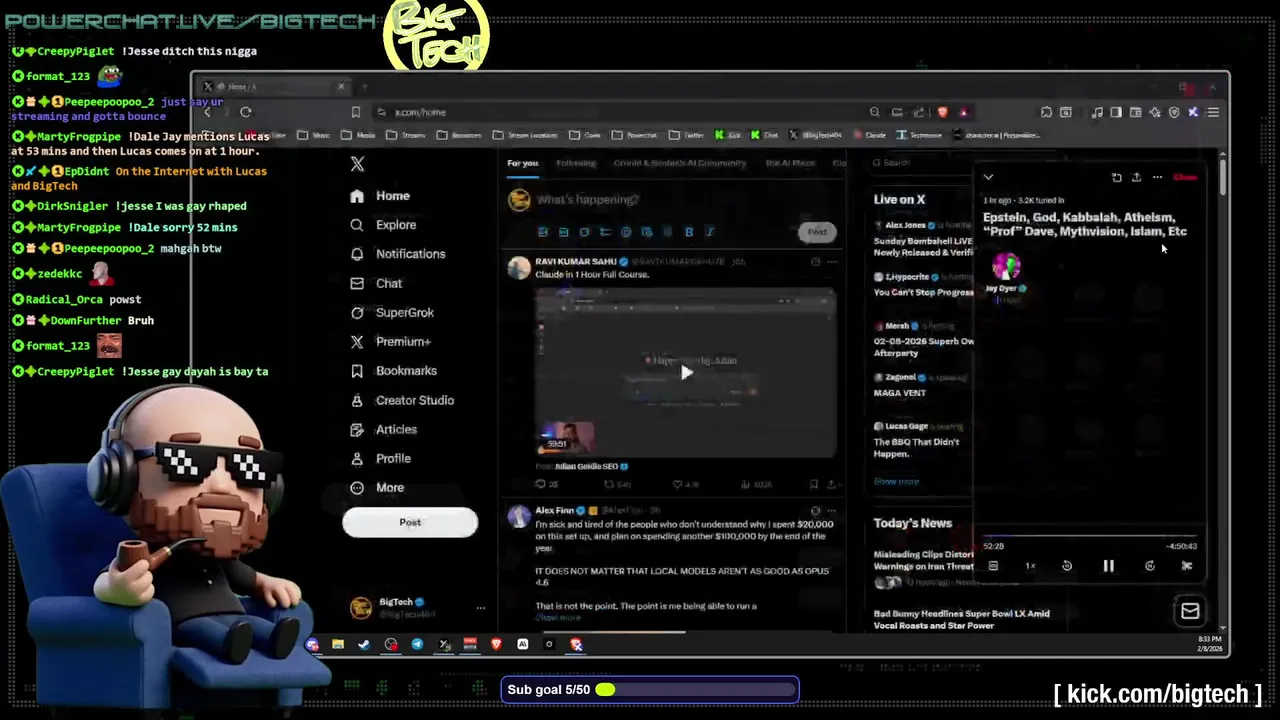Open the Kick bookmark in bookmarks bar
Image resolution: width=1280 pixels, height=720 pixels.
pos(729,135)
